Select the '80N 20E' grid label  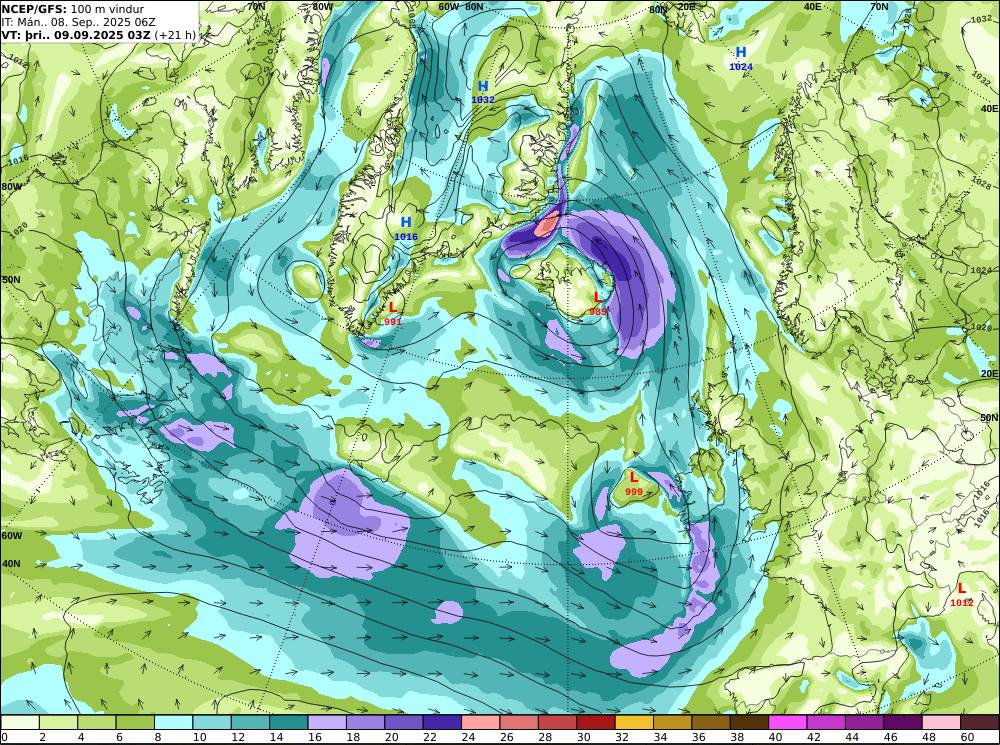672,8
